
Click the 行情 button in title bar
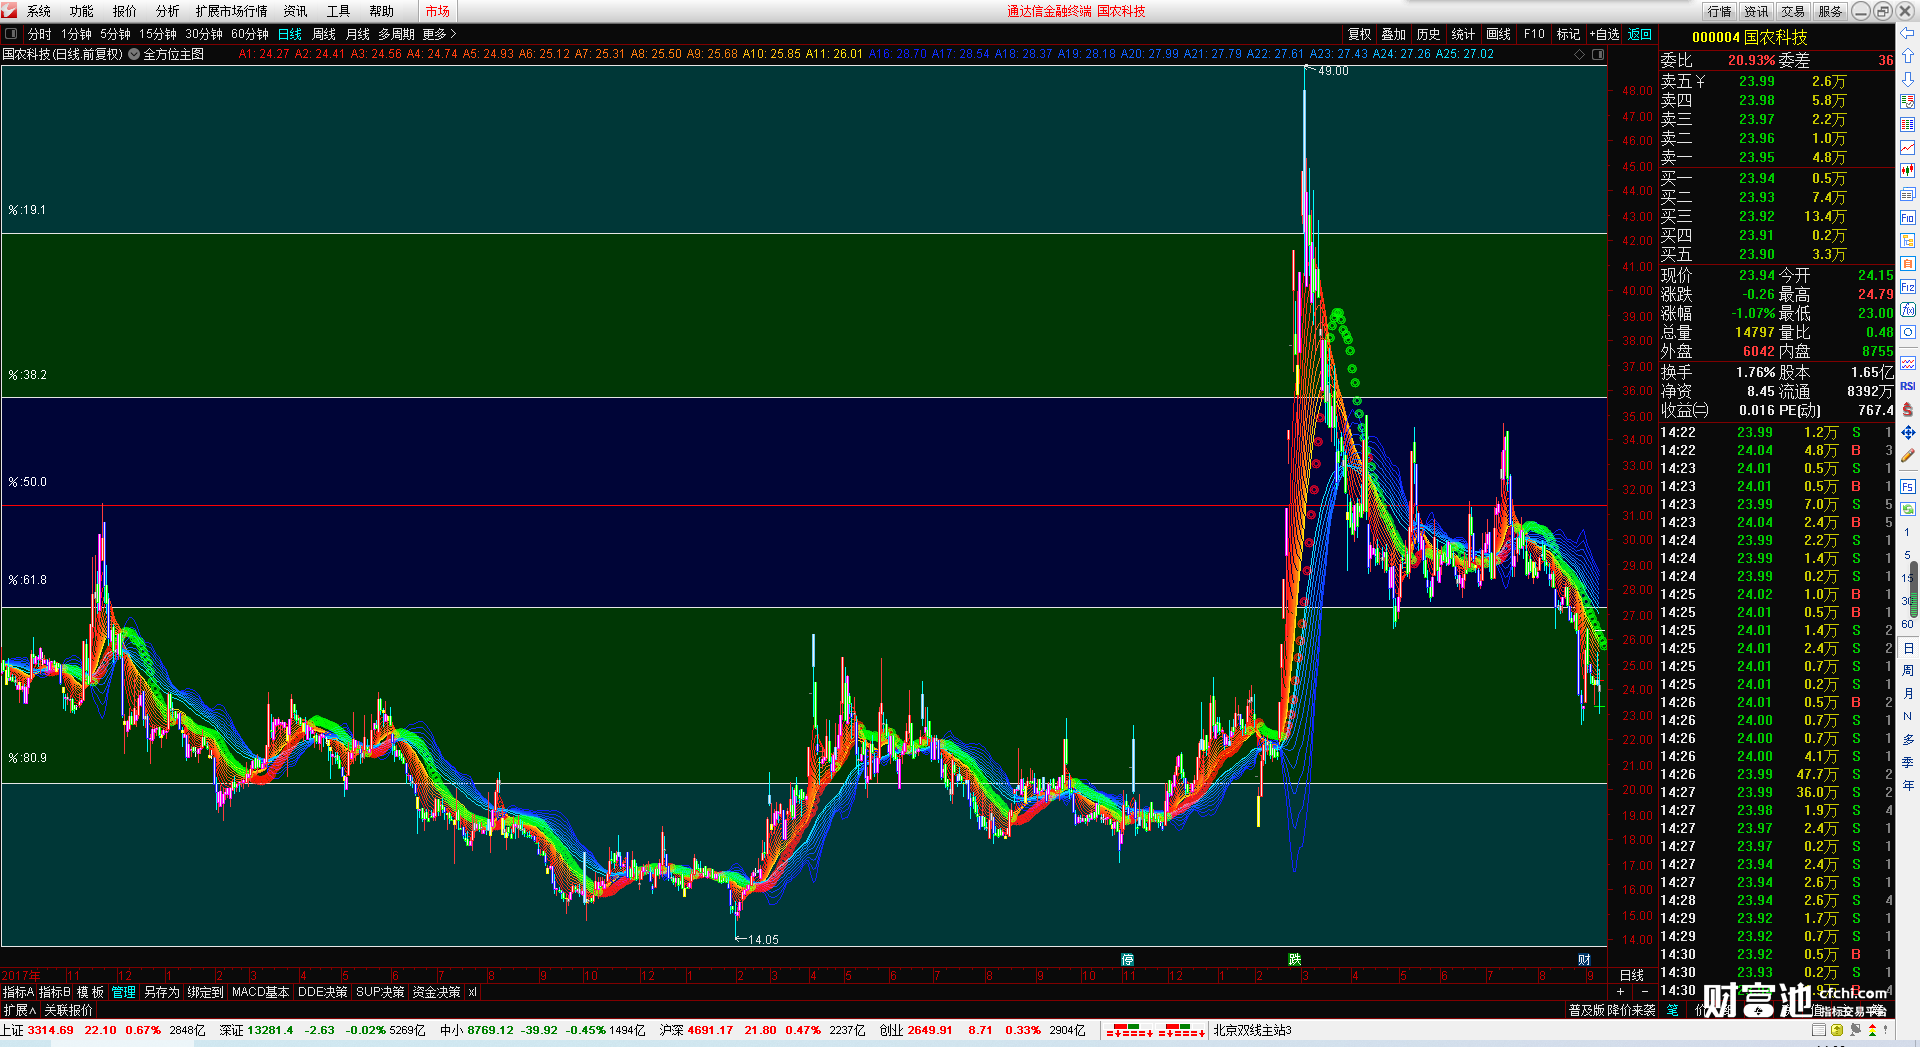(1720, 11)
